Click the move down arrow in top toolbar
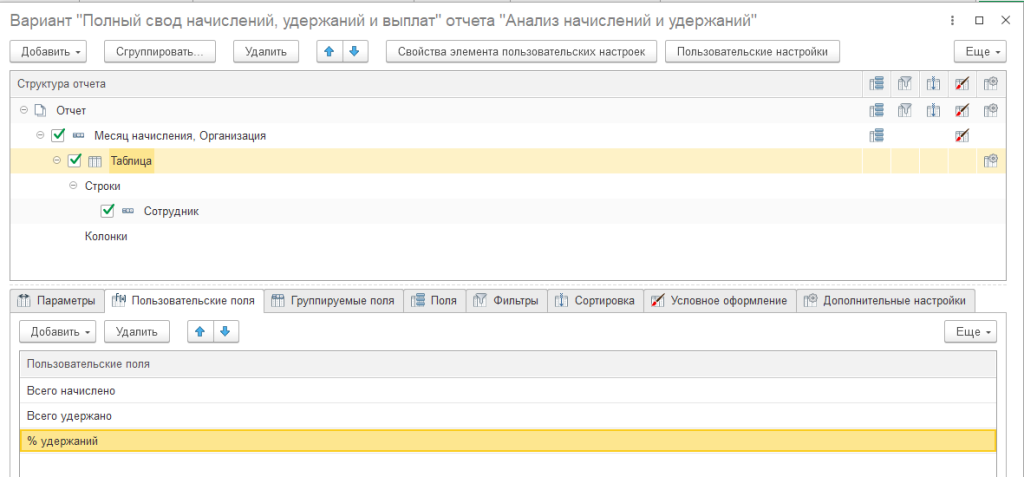Viewport: 1024px width, 477px height. click(x=354, y=52)
